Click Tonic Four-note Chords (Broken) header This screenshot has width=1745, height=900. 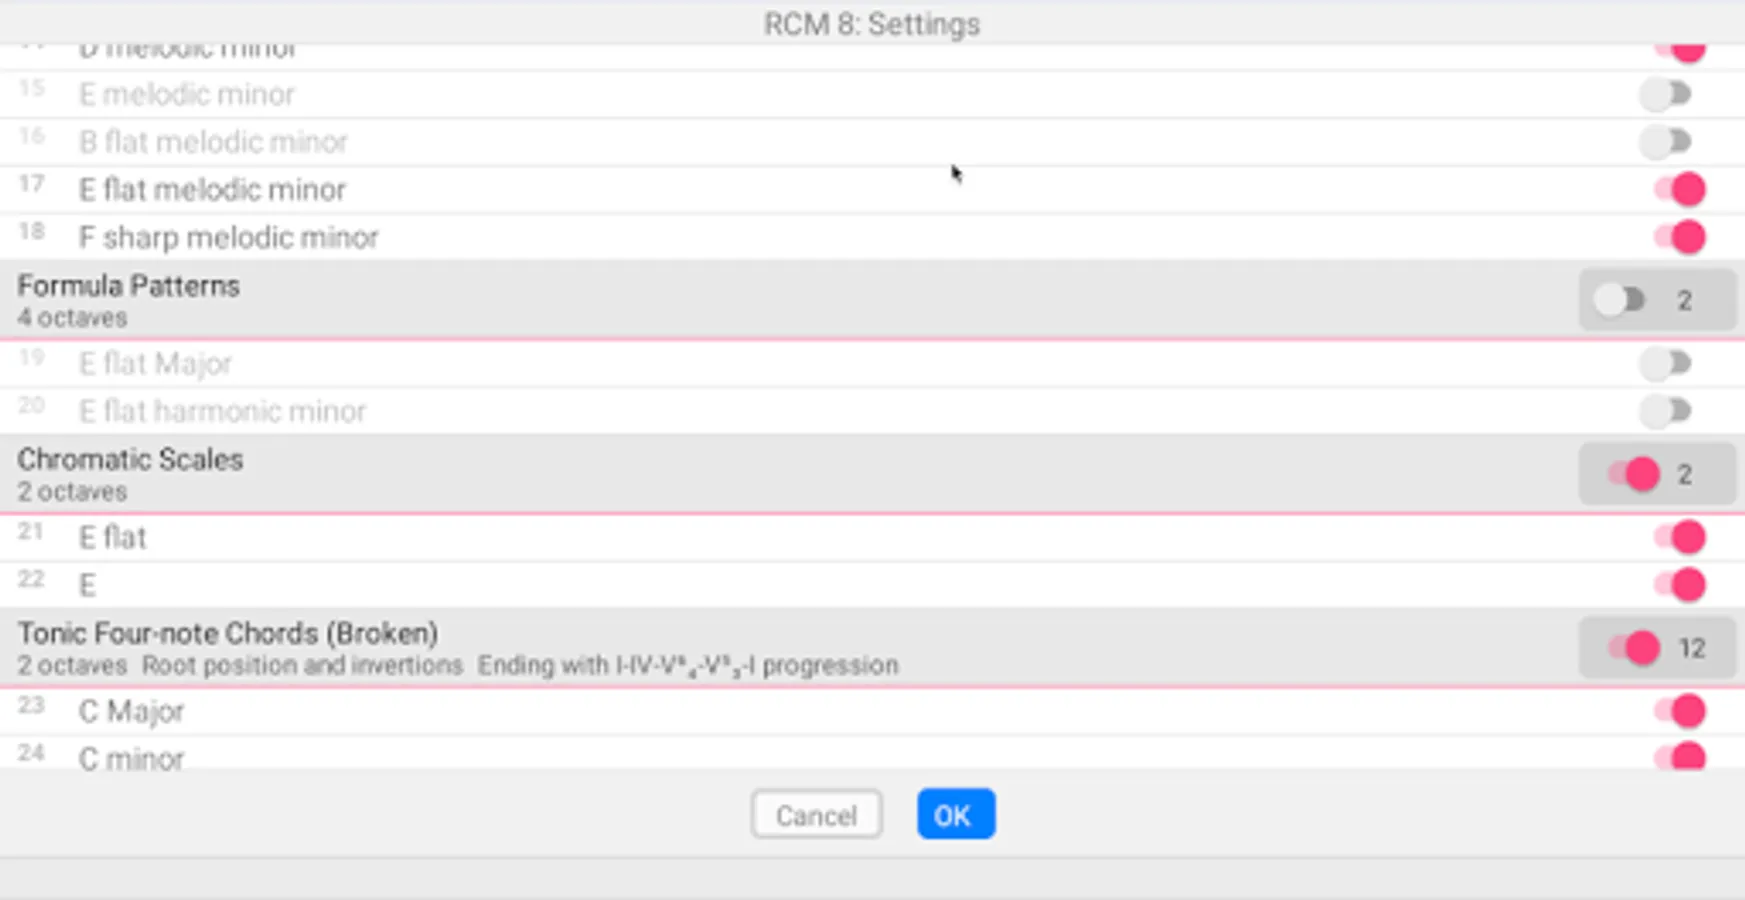tap(228, 634)
